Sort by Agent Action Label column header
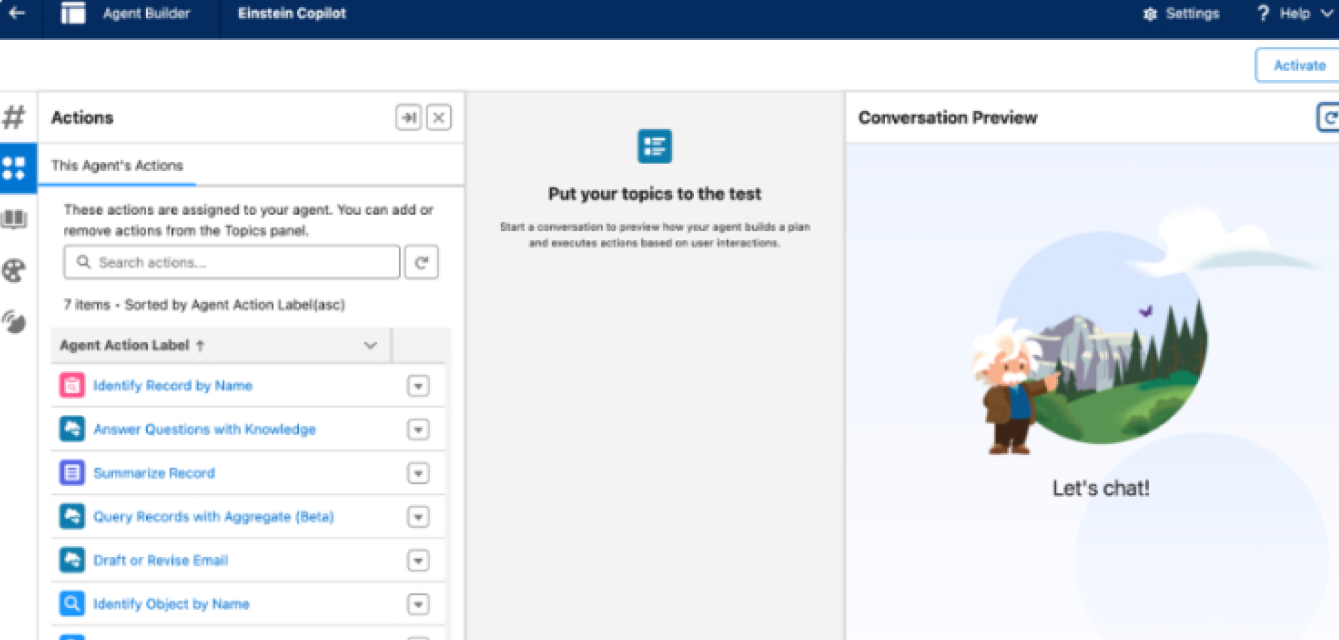 tap(132, 345)
